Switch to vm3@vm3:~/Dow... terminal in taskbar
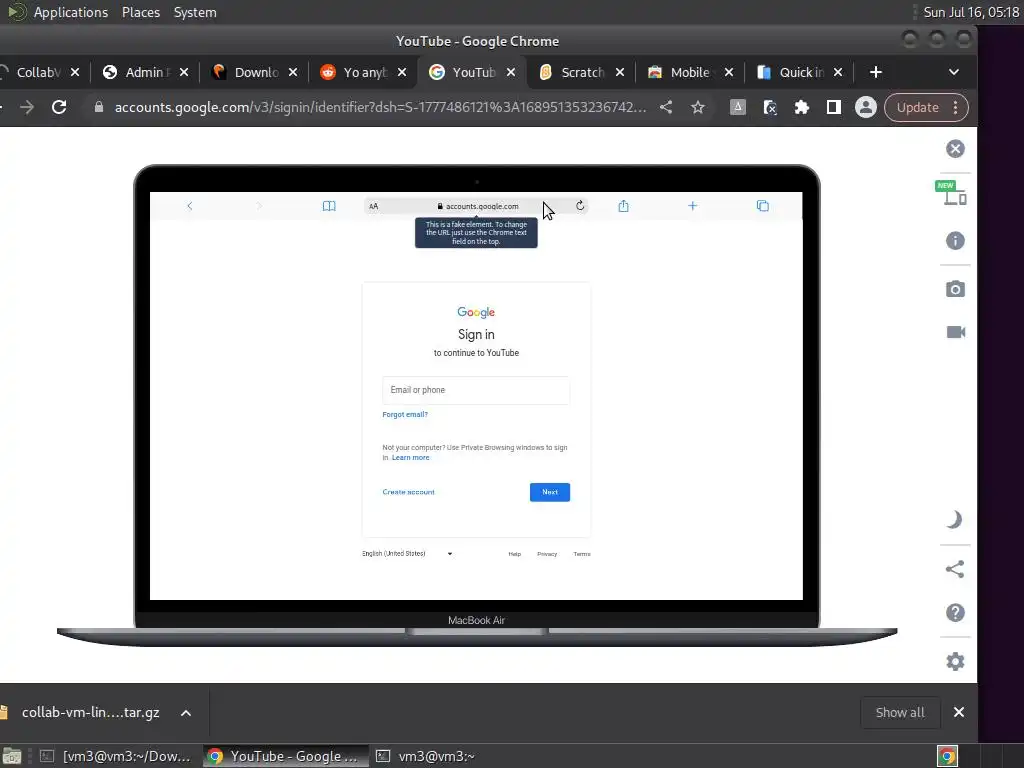 pyautogui.click(x=116, y=756)
